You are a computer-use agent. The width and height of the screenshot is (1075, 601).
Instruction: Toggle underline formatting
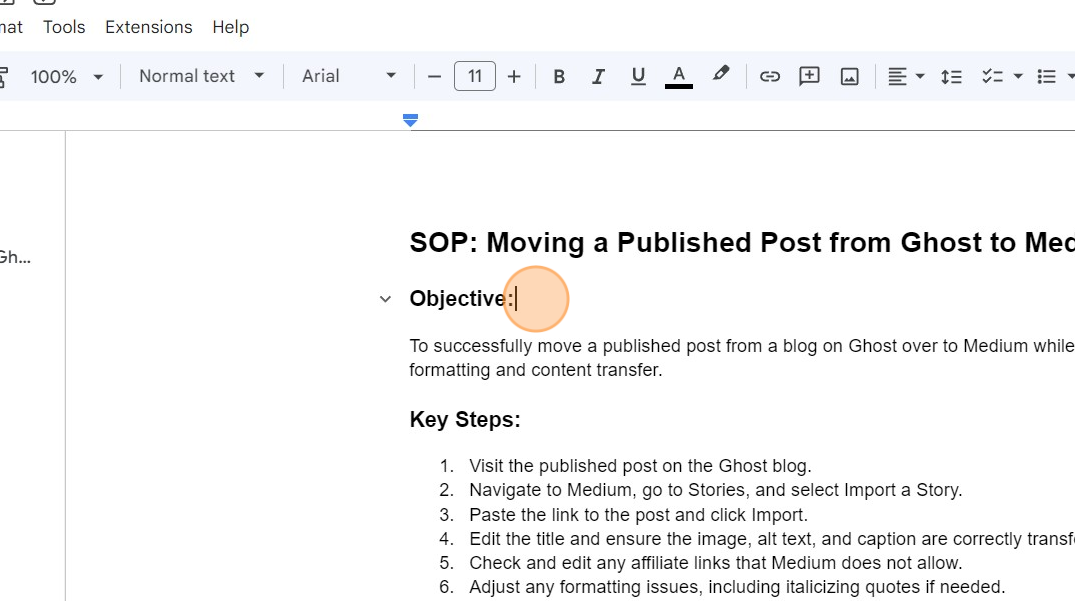pos(638,76)
